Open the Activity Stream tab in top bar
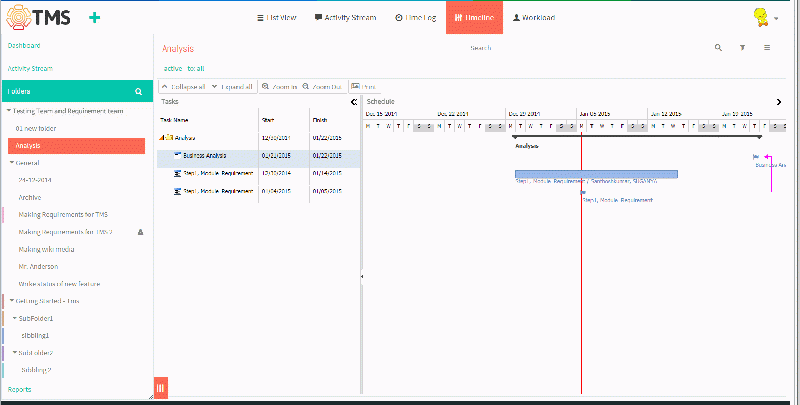 (346, 17)
